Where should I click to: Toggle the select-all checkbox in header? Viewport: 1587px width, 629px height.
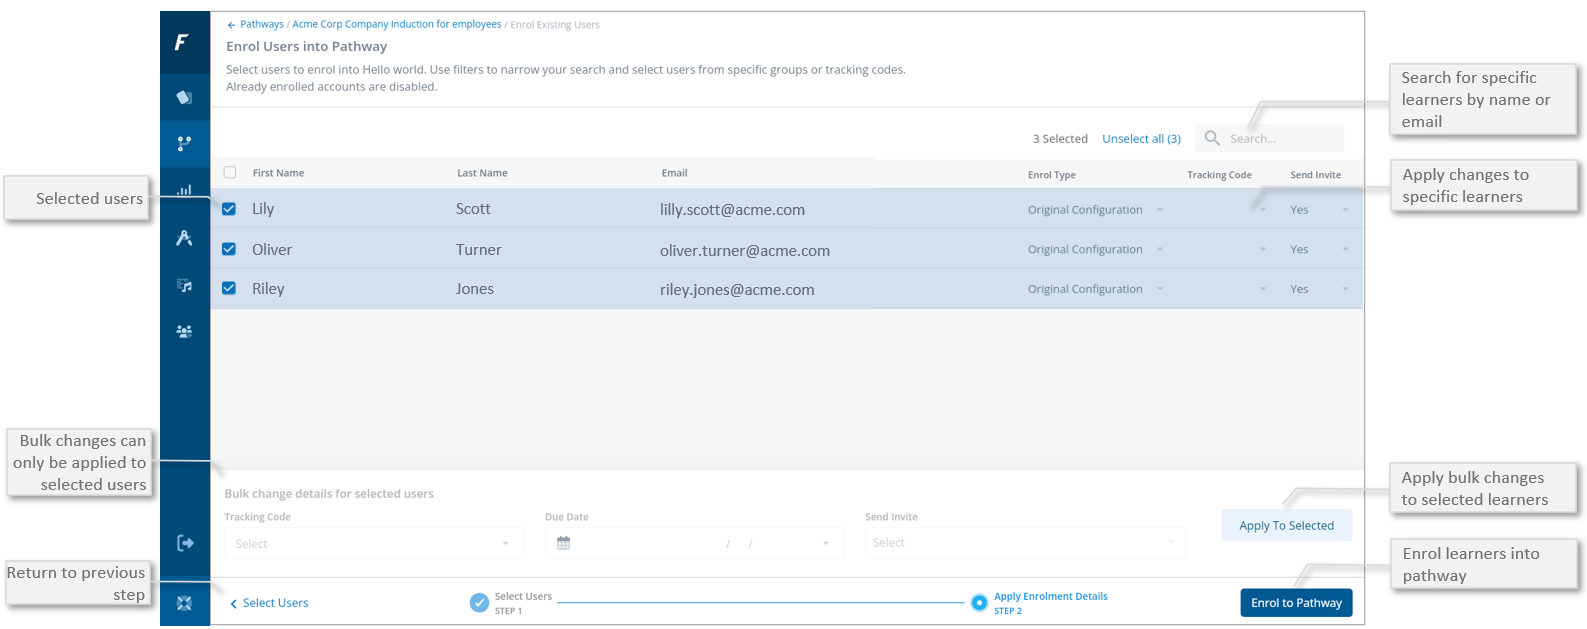point(230,173)
